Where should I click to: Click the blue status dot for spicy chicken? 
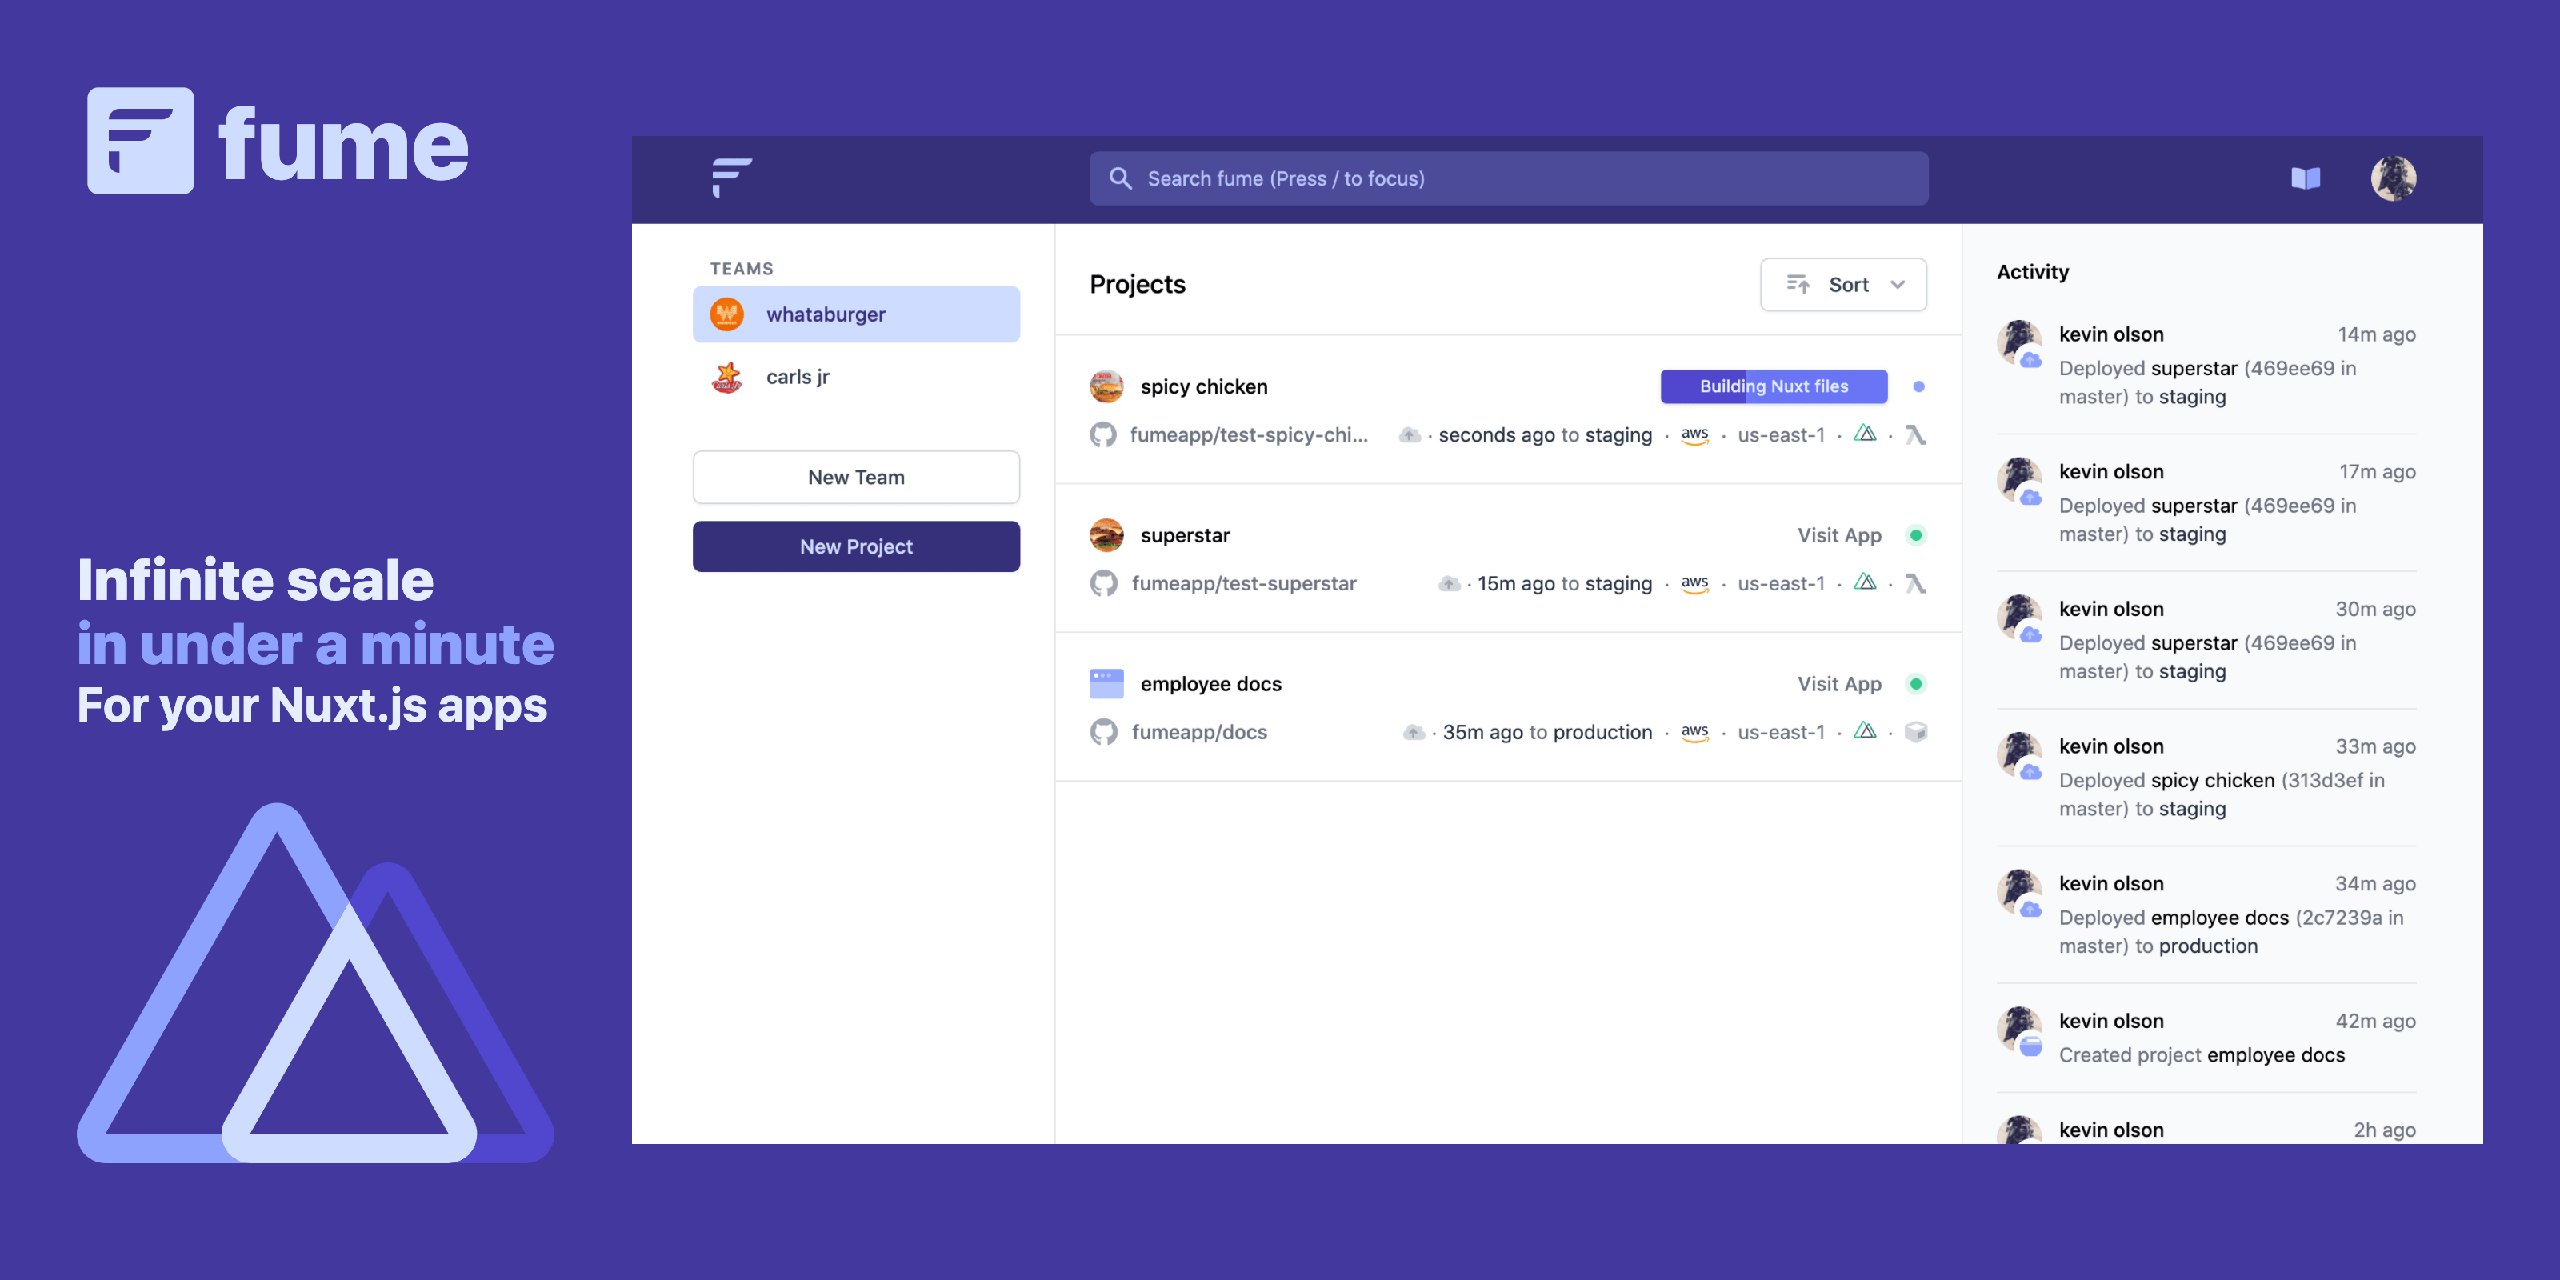(1918, 387)
